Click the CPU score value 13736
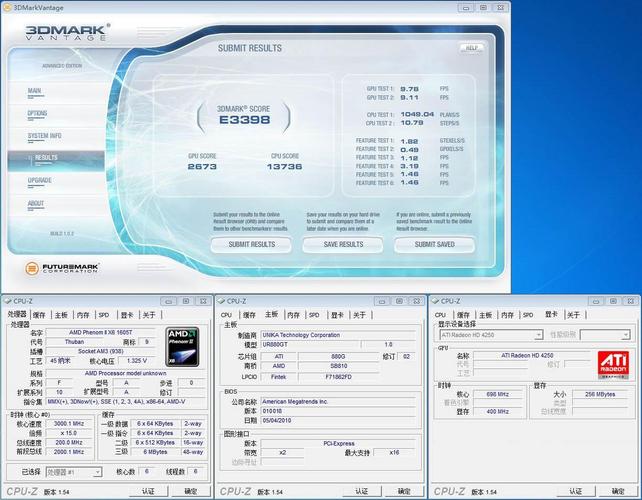642x500 pixels. pos(285,167)
